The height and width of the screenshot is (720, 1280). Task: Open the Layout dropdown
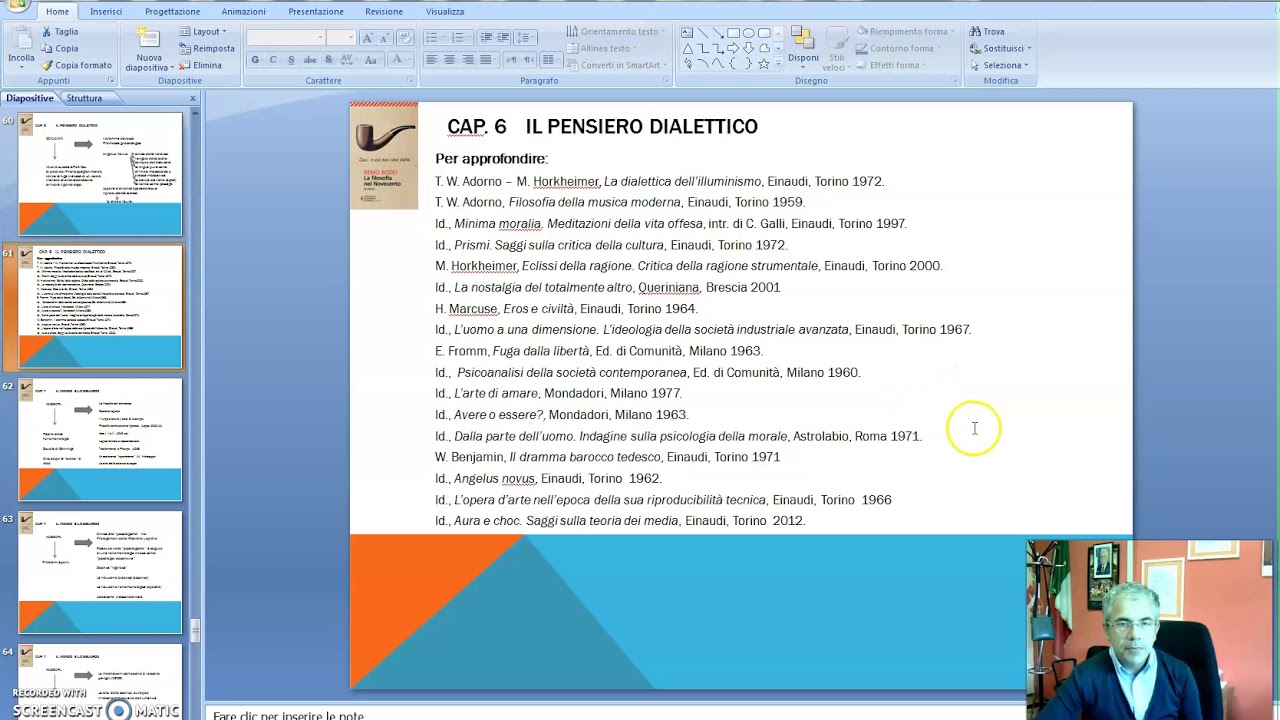204,31
